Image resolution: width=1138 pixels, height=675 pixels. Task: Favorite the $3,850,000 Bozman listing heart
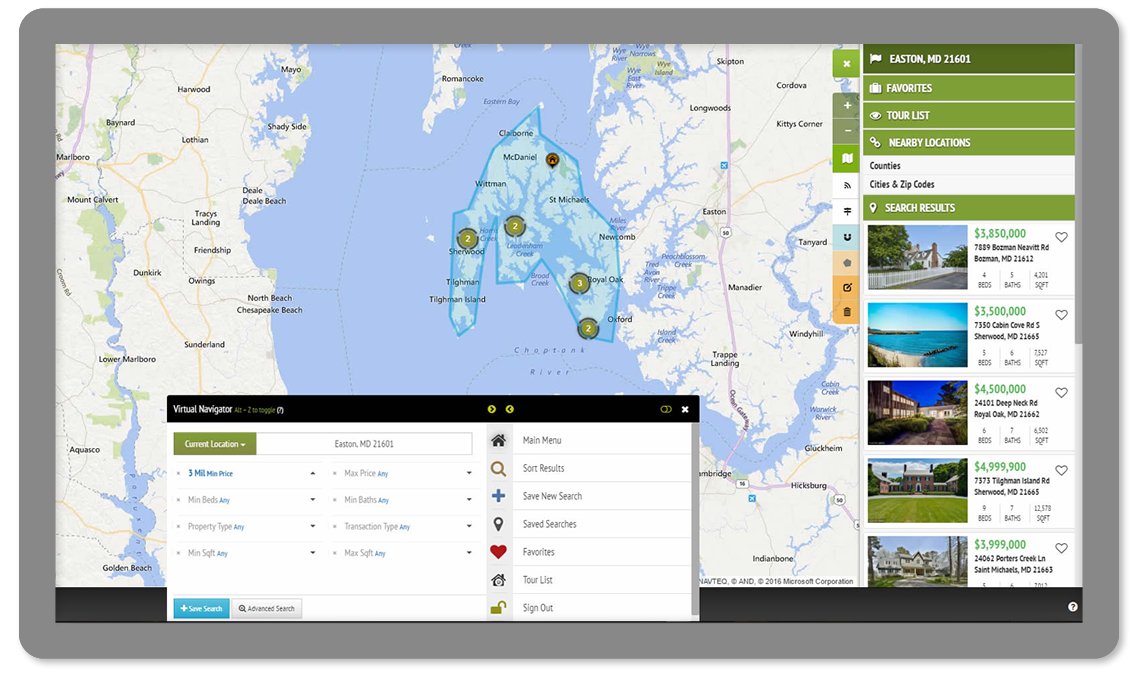point(1061,237)
